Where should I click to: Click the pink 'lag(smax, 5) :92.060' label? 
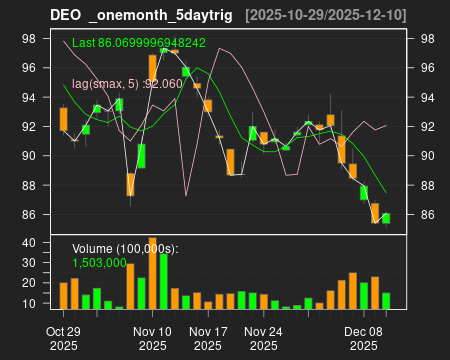coord(127,84)
